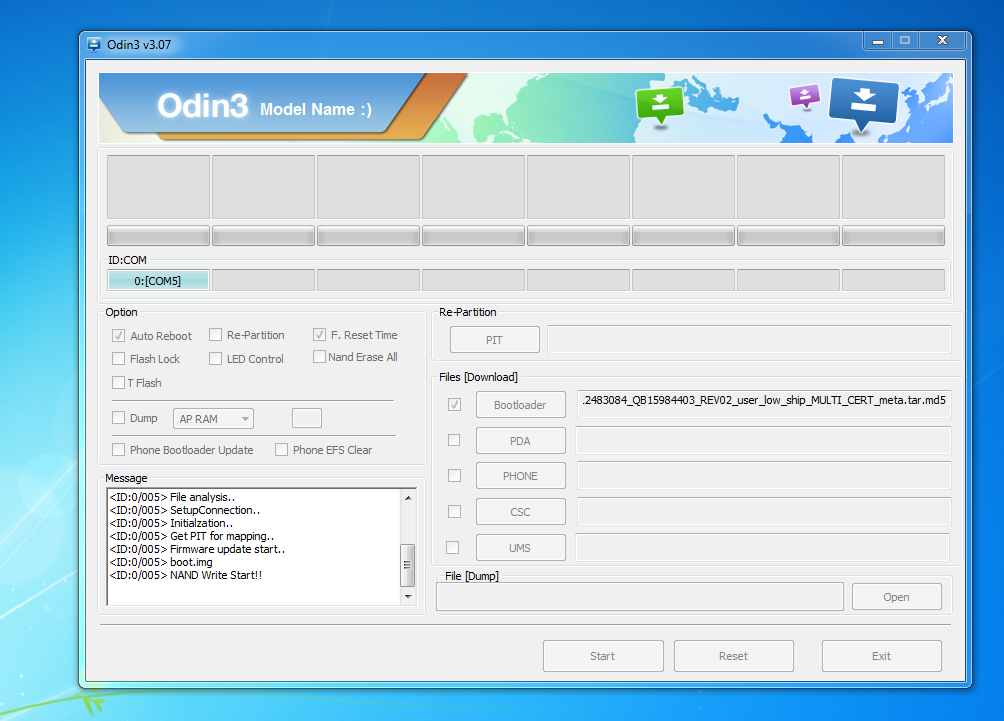The height and width of the screenshot is (721, 1004).
Task: Enable the LED Control checkbox
Action: coord(216,359)
